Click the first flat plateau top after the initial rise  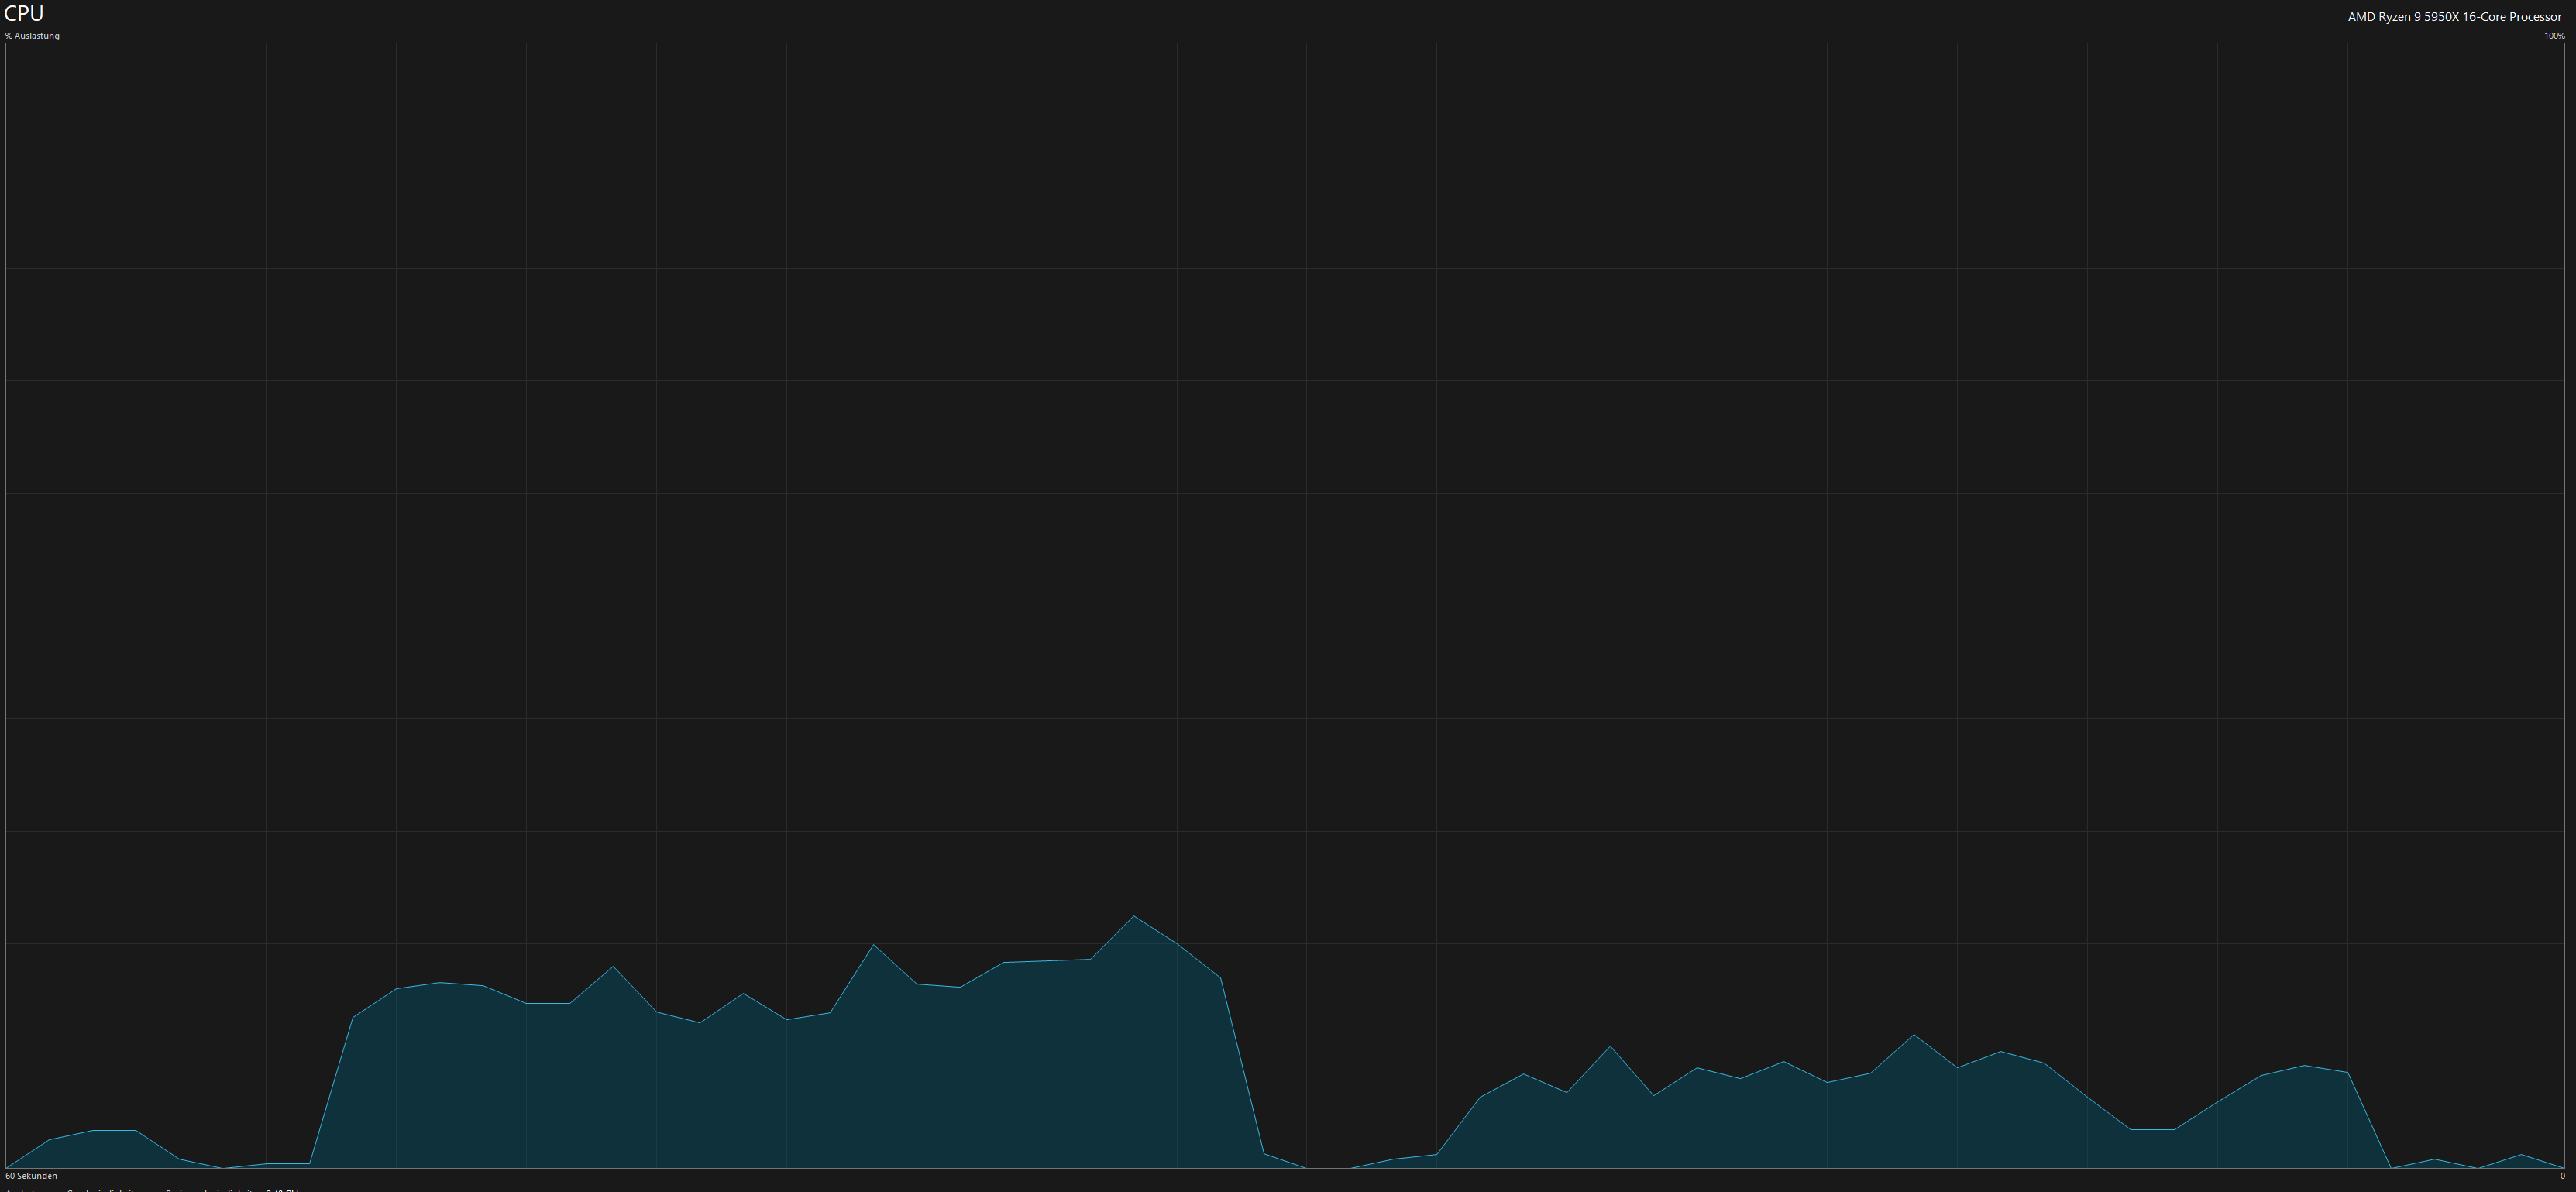pyautogui.click(x=440, y=984)
